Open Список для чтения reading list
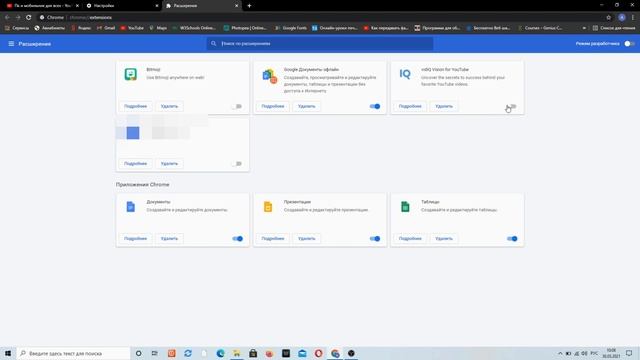Viewport: 640px width, 360px height. click(614, 28)
